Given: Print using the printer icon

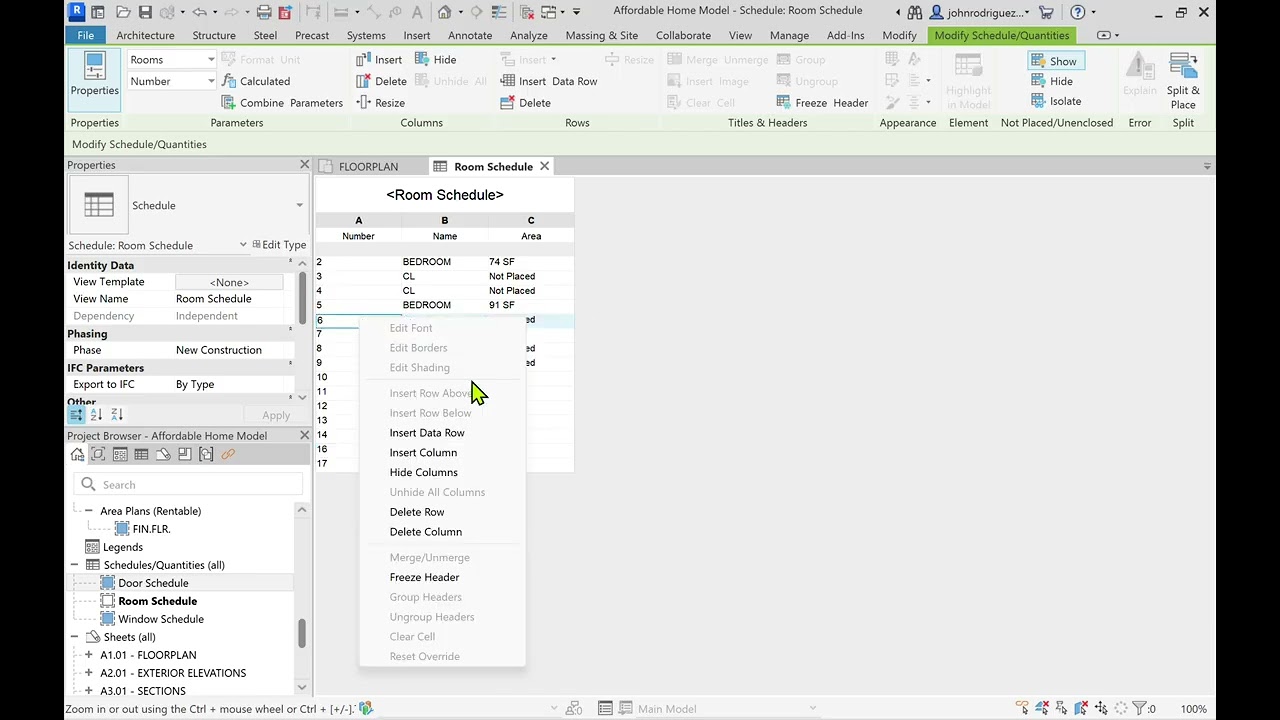Looking at the screenshot, I should click(264, 12).
